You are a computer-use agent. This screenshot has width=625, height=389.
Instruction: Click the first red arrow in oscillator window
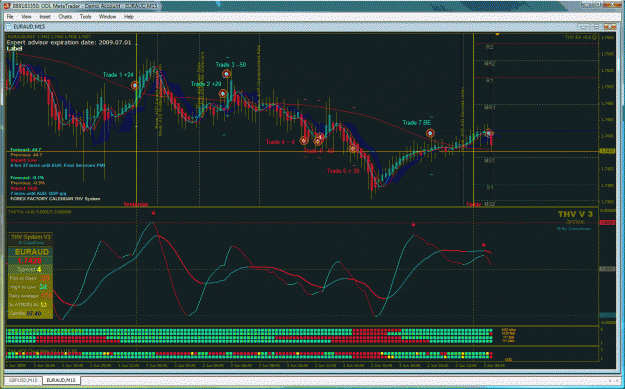(x=153, y=213)
